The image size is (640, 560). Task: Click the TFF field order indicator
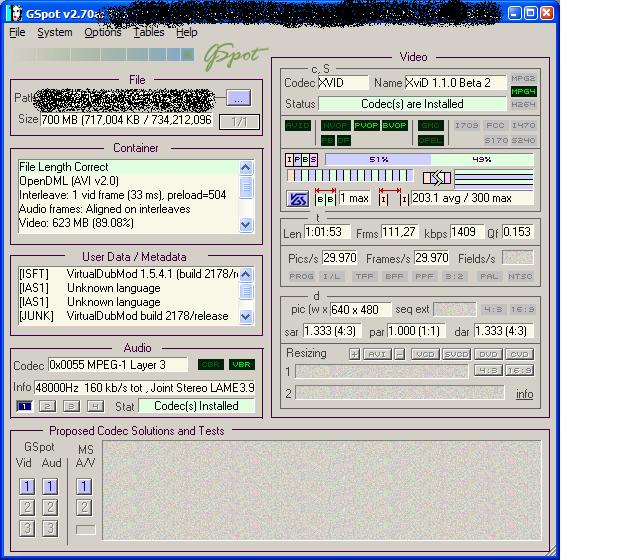coord(364,277)
